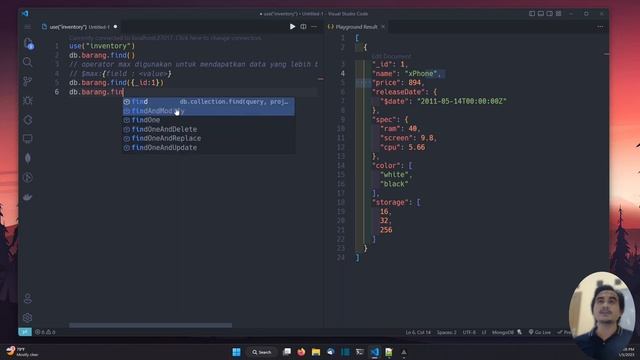Change the UTF-8 file encoding
Screen dimensions: 640x360
tap(469, 332)
